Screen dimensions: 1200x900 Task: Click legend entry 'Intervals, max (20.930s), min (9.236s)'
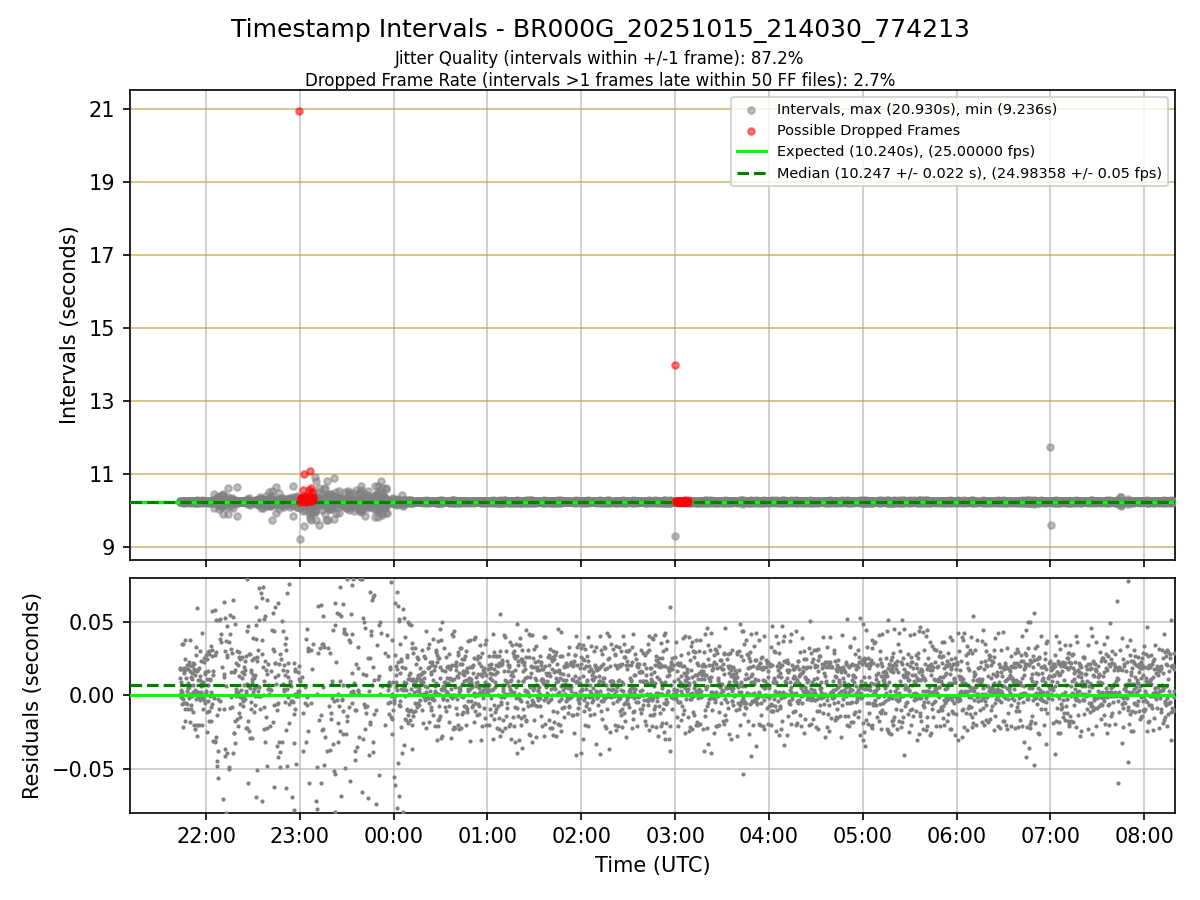pyautogui.click(x=916, y=109)
